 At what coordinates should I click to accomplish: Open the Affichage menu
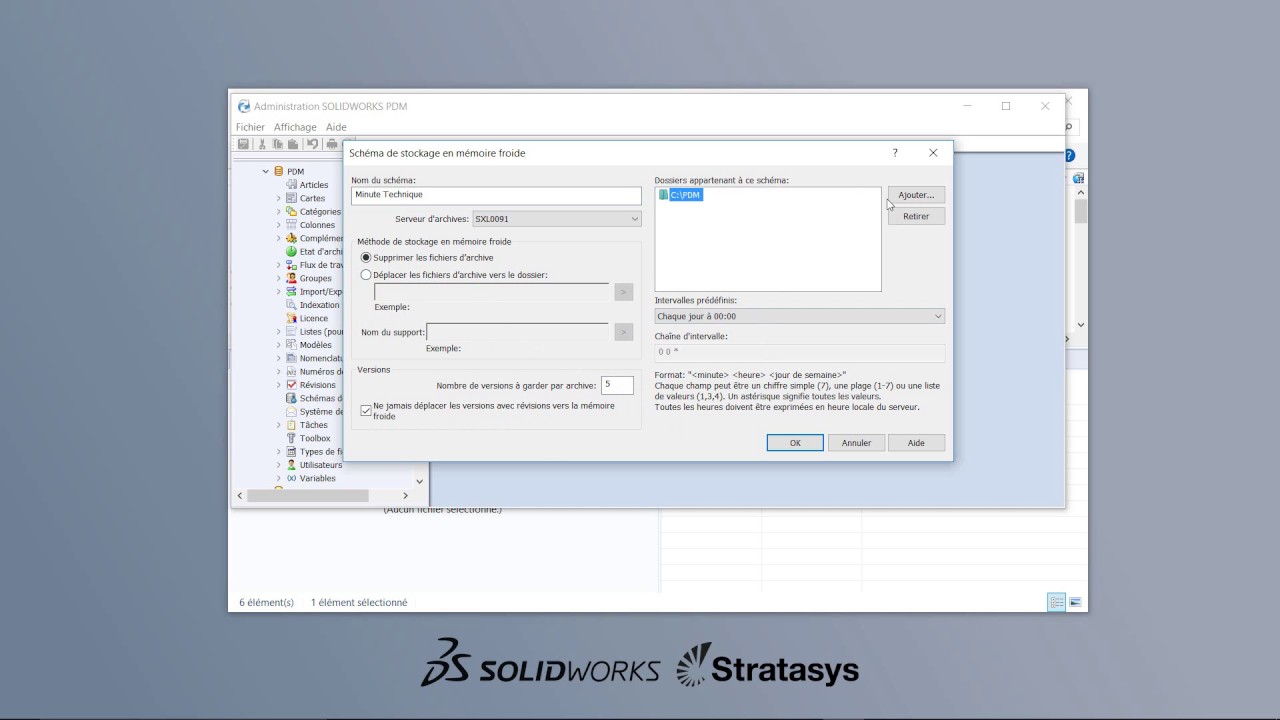pyautogui.click(x=295, y=127)
